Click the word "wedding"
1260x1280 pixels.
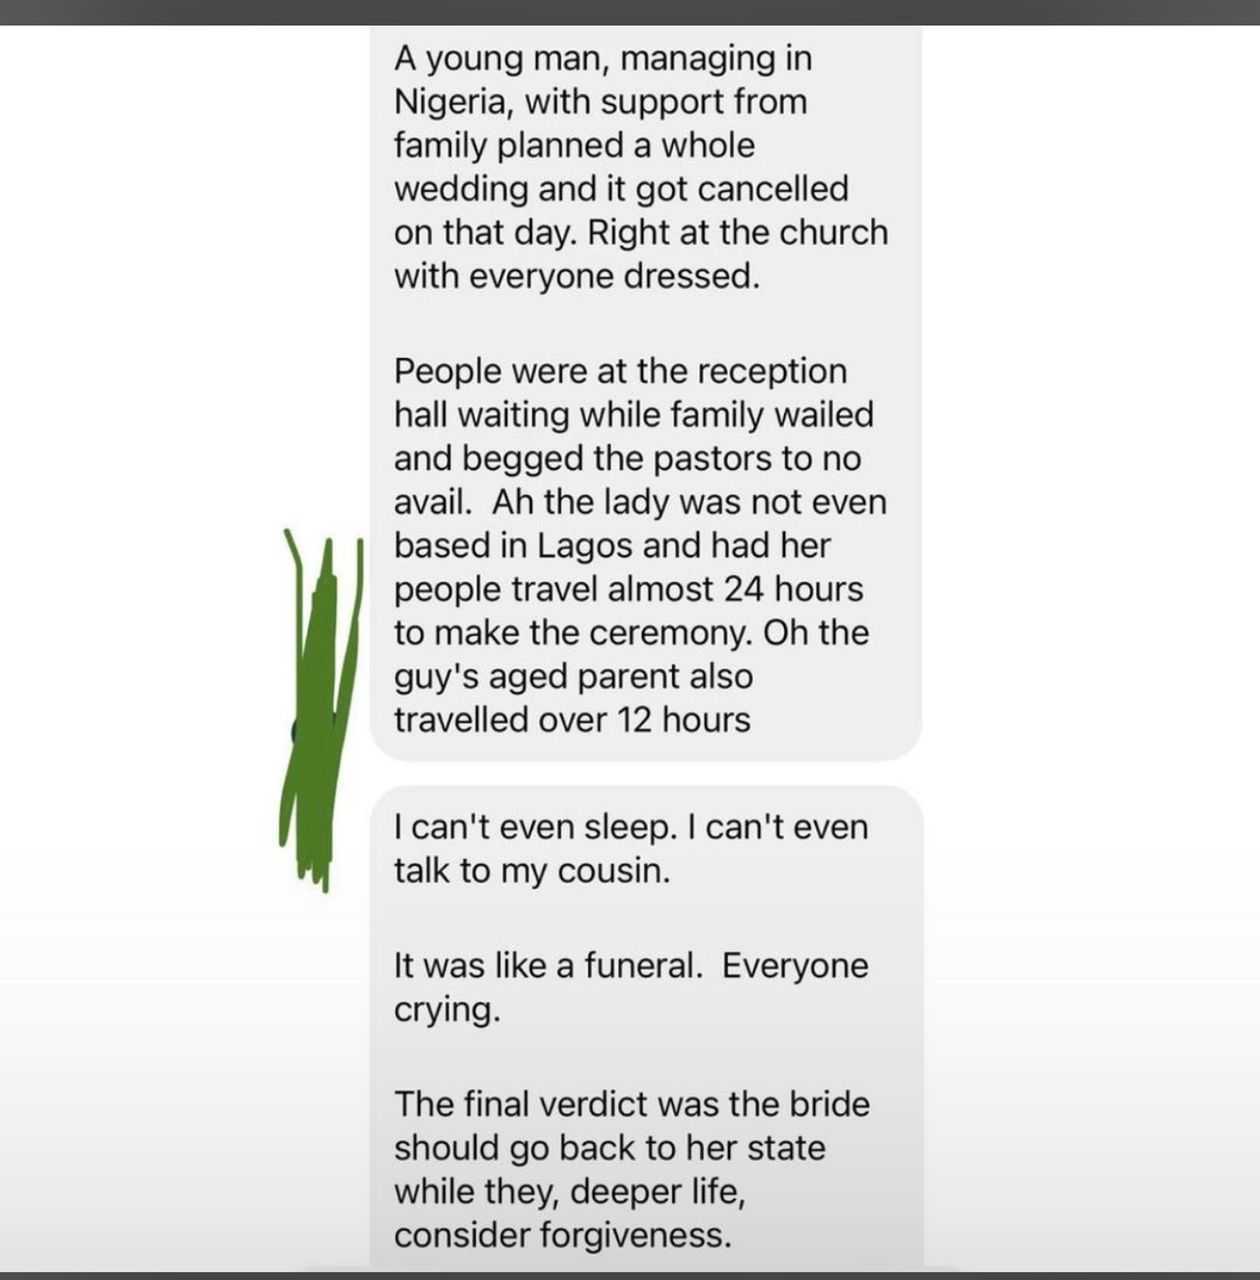click(x=460, y=189)
